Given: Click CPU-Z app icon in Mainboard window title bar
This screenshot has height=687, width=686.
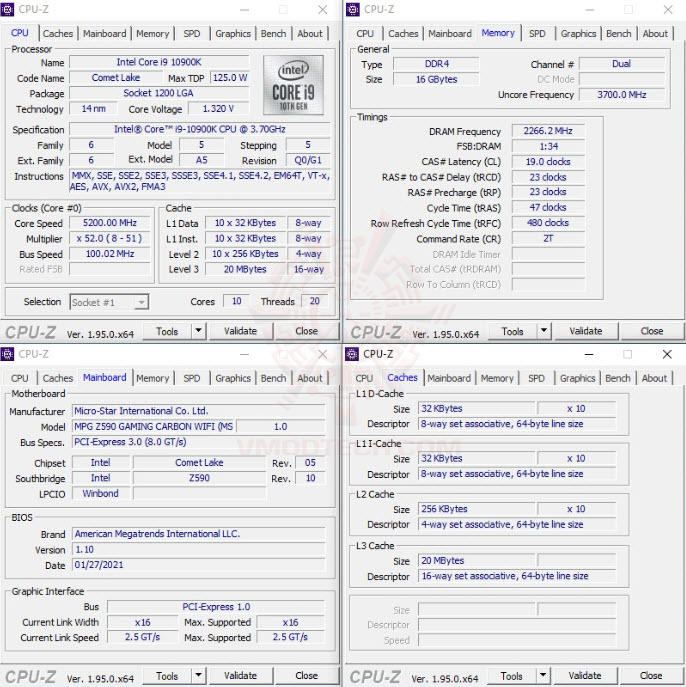Looking at the screenshot, I should point(7,354).
